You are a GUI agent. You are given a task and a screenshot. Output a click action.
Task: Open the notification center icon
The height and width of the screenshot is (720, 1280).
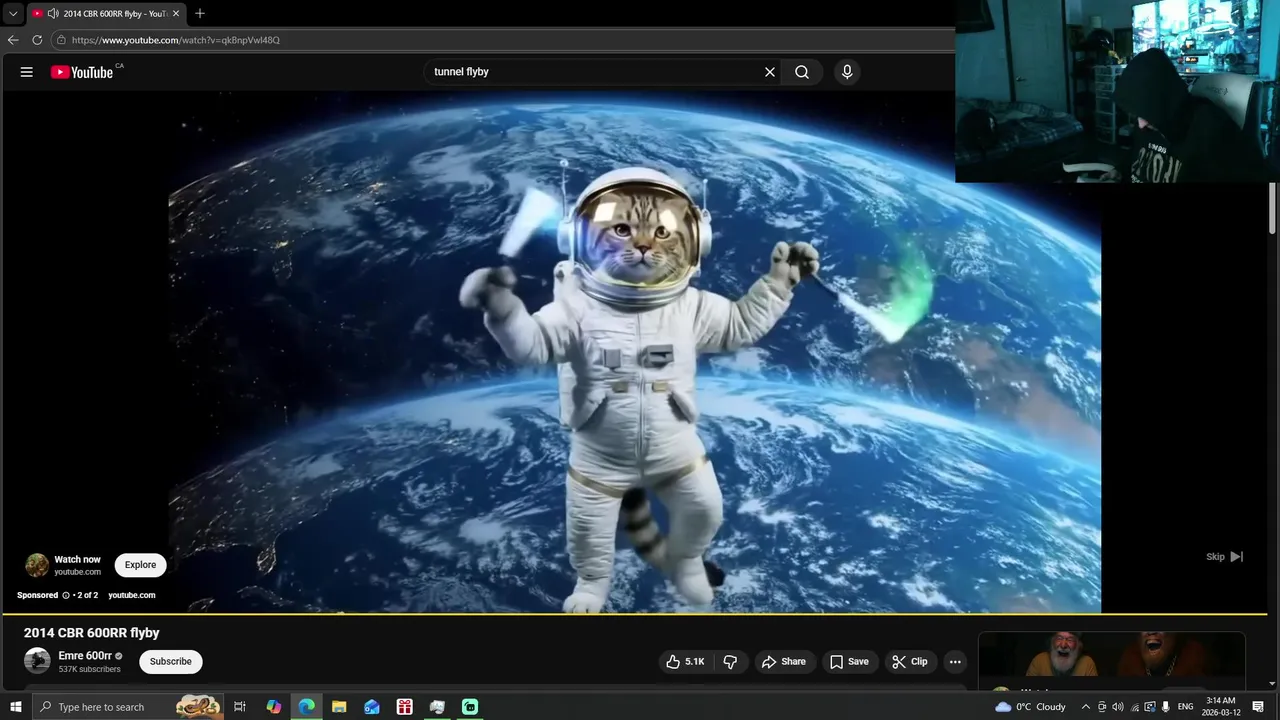(x=1258, y=707)
